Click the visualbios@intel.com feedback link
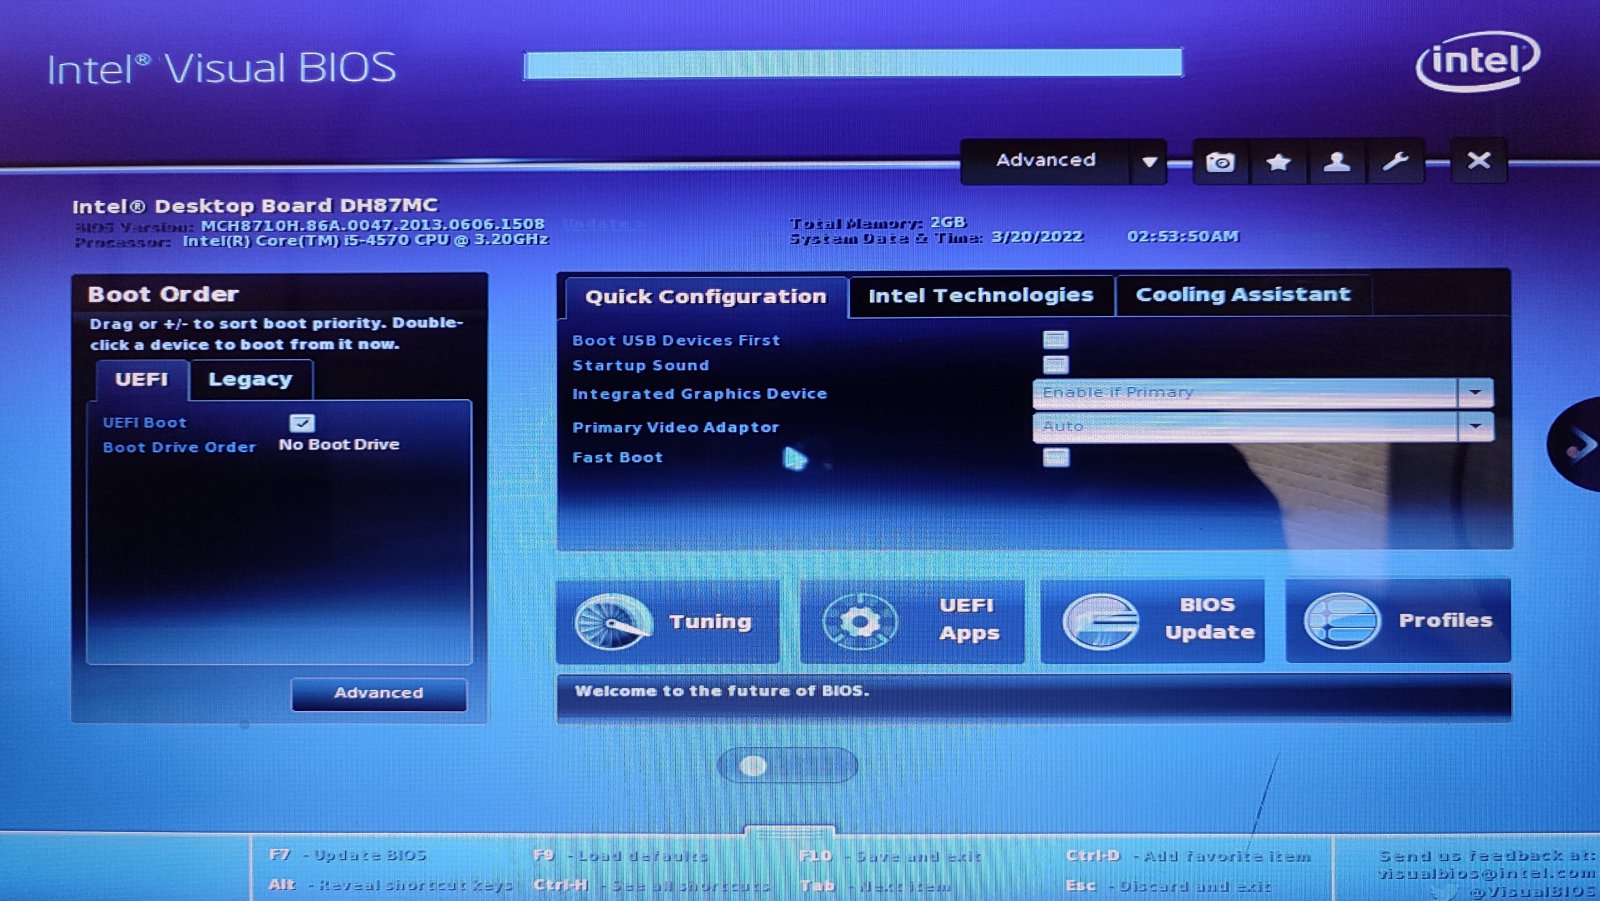The height and width of the screenshot is (901, 1600). 1486,873
